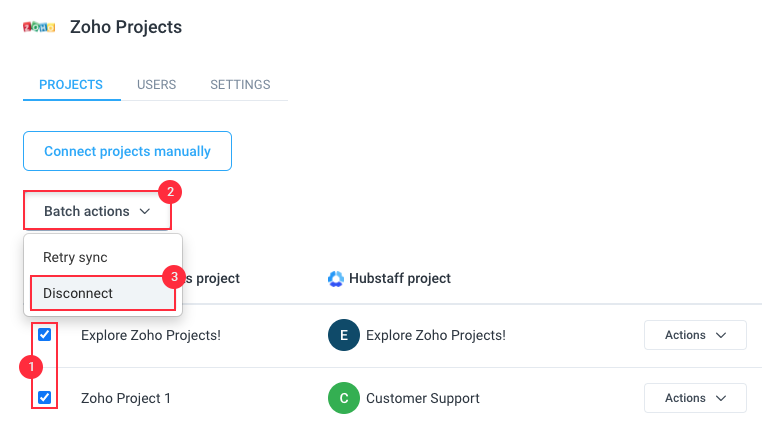Screen dimensions: 769x438
Task: Click the red step 1 marker badge
Action: (31, 367)
